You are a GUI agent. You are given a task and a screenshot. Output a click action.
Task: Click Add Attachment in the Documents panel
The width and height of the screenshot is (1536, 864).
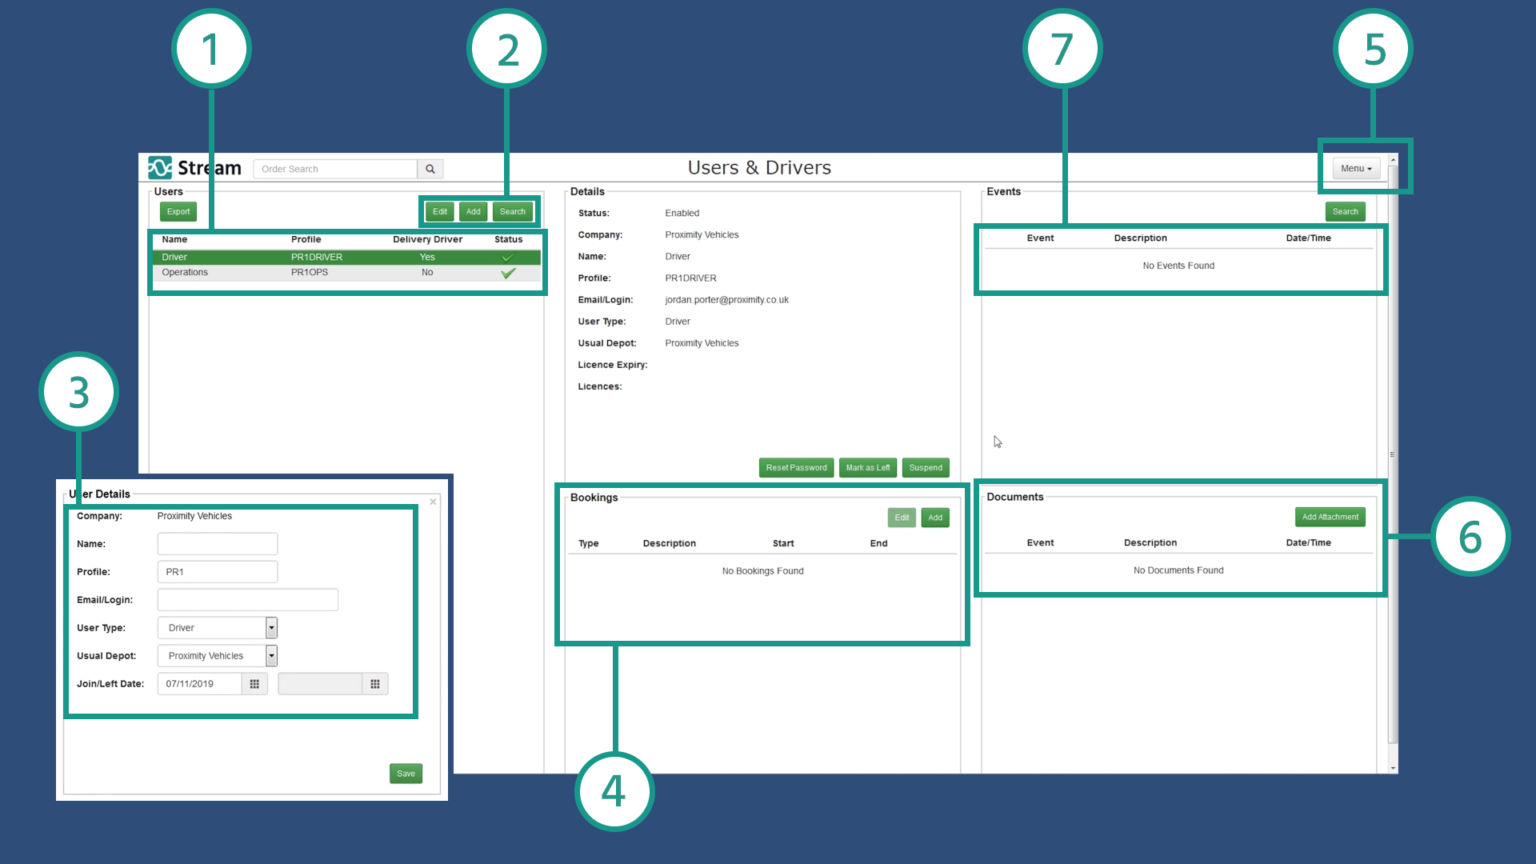pos(1330,516)
